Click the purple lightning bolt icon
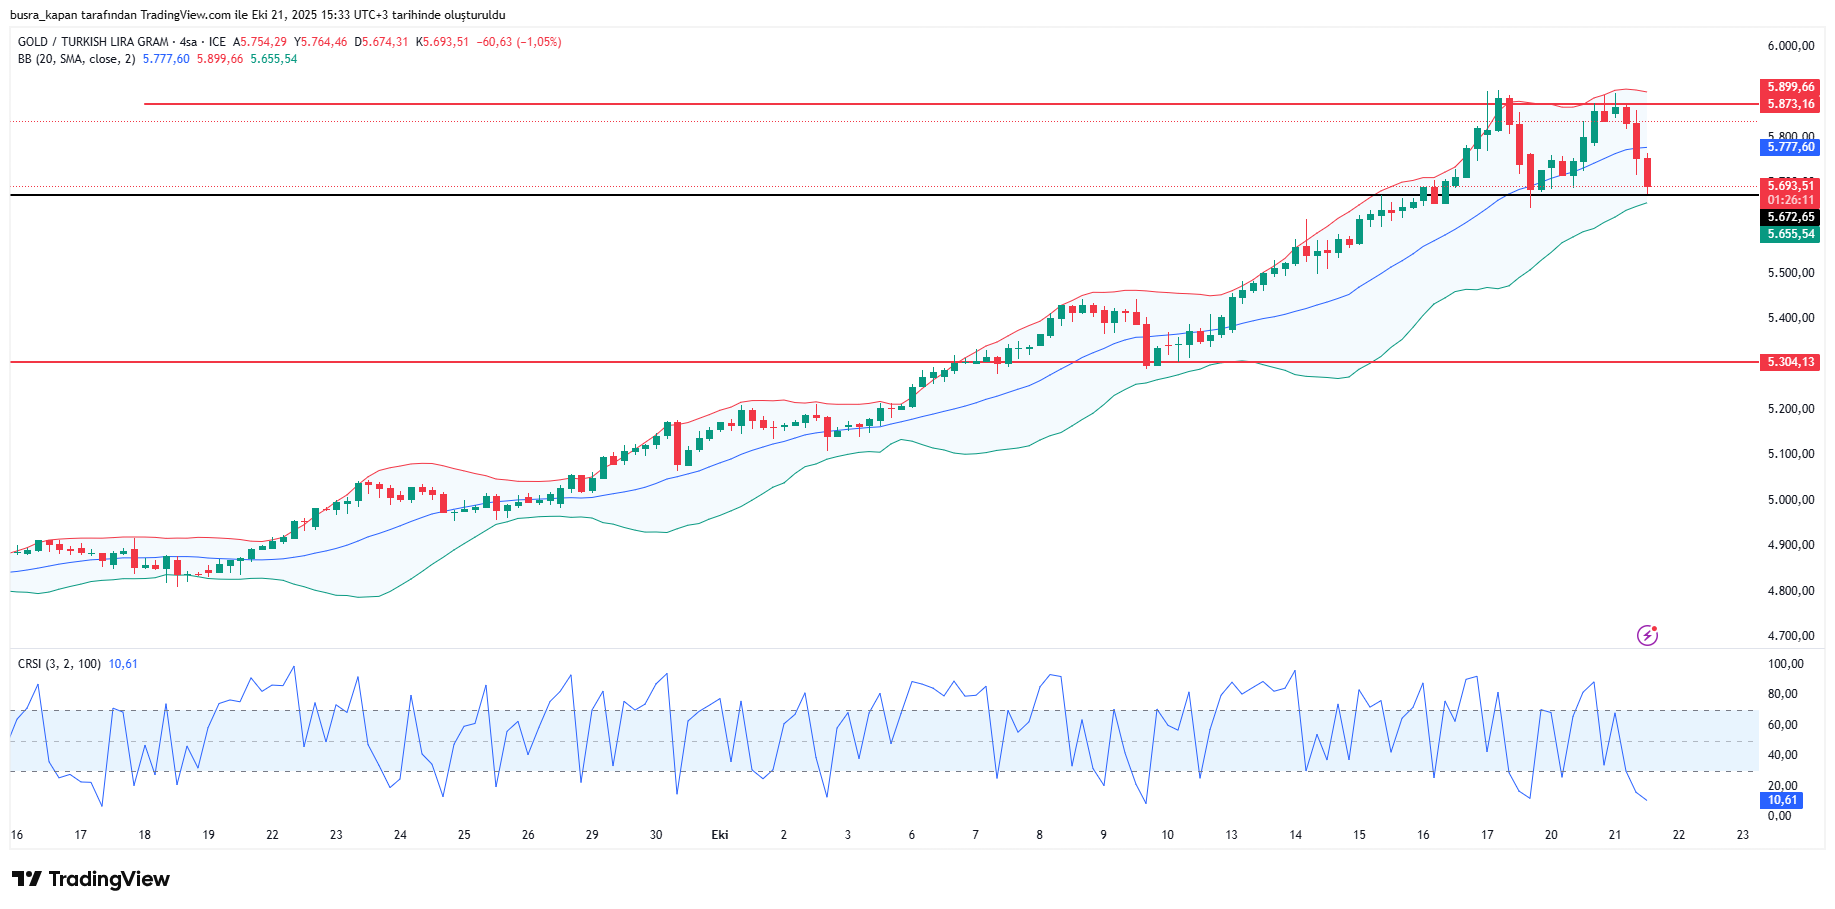1835x909 pixels. coord(1647,635)
